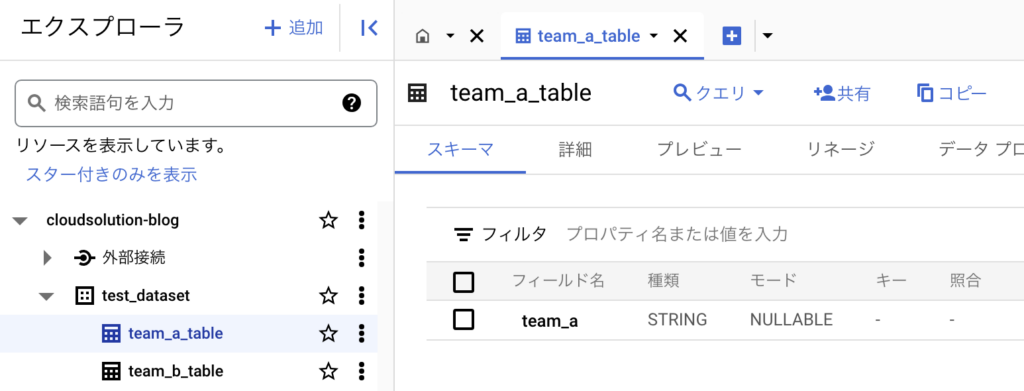Star the cloudsolution-blog project

click(328, 221)
